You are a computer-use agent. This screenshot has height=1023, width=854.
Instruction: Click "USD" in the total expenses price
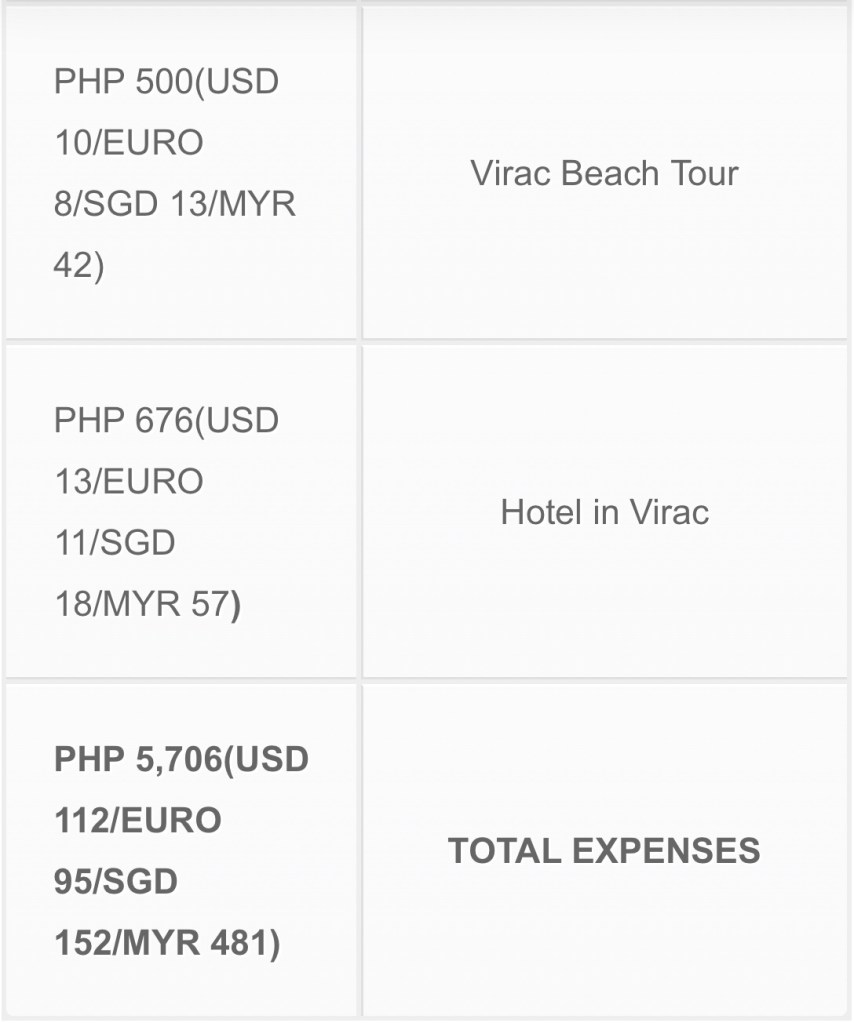pyautogui.click(x=270, y=759)
